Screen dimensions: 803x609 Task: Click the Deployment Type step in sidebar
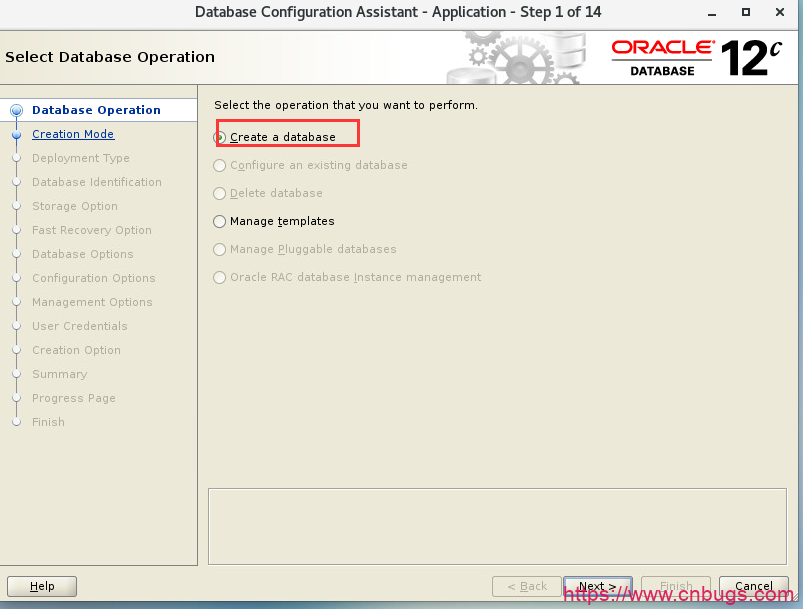pos(81,158)
